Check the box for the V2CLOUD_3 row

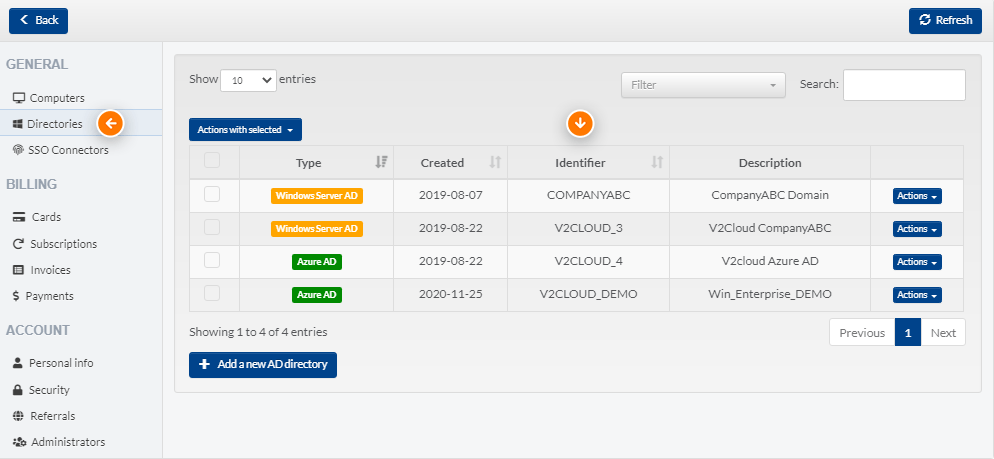[212, 227]
